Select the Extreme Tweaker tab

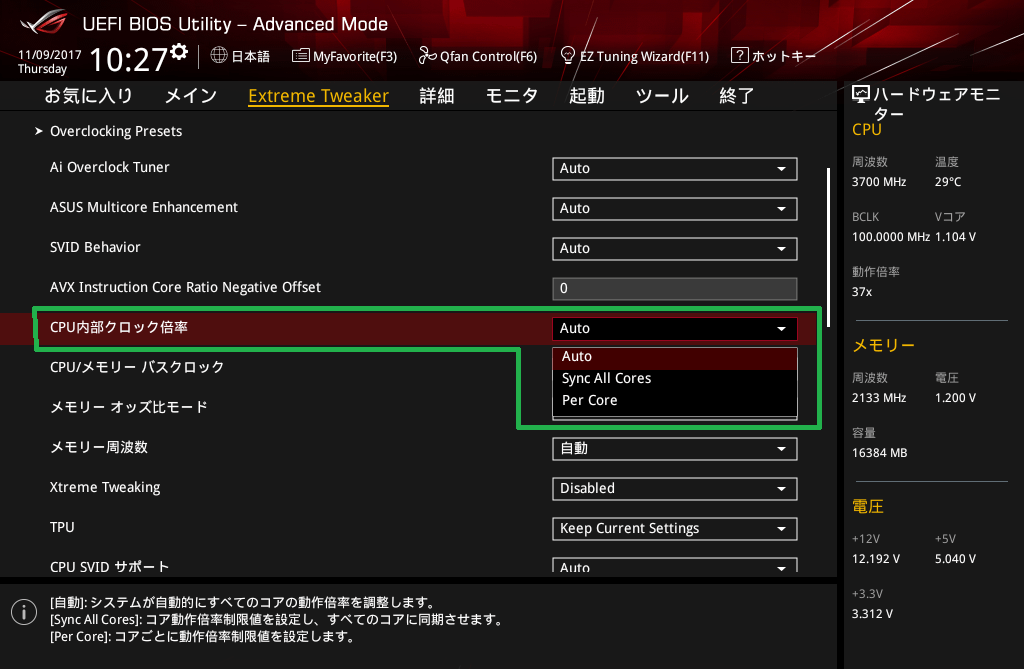pyautogui.click(x=319, y=96)
